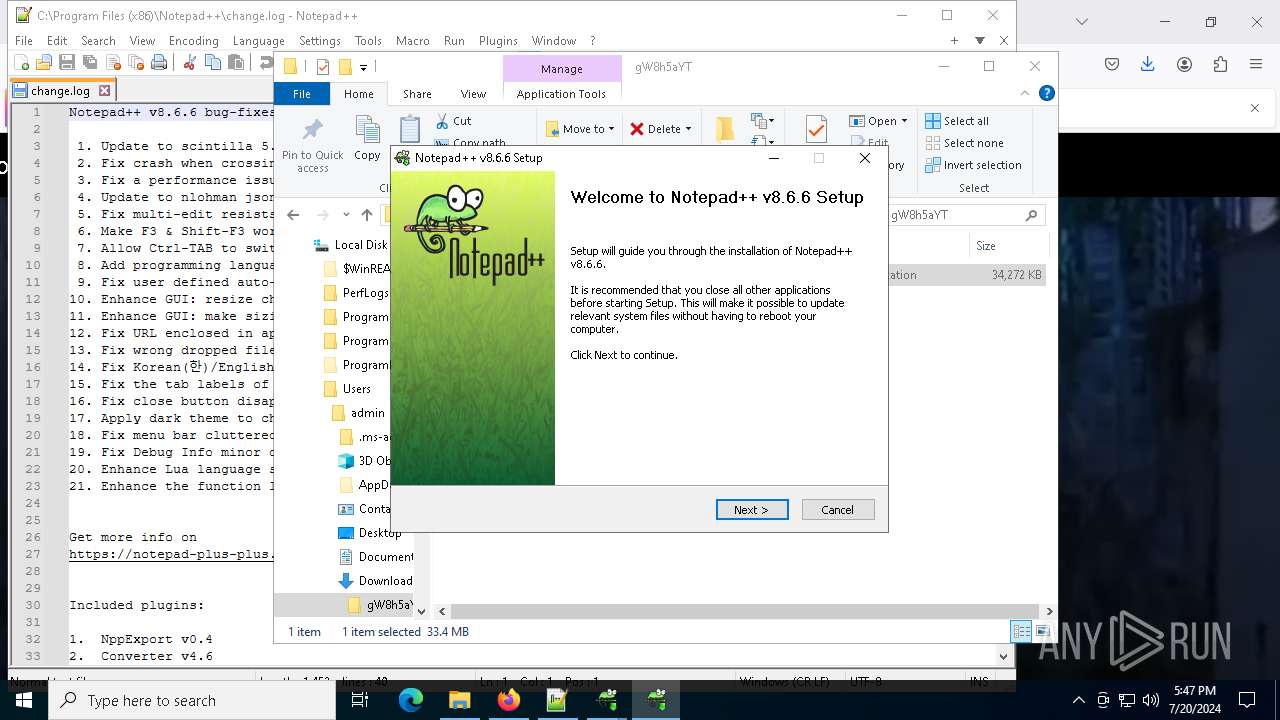
Task: Click the Print icon in Notepad++ toolbar
Action: 159,62
